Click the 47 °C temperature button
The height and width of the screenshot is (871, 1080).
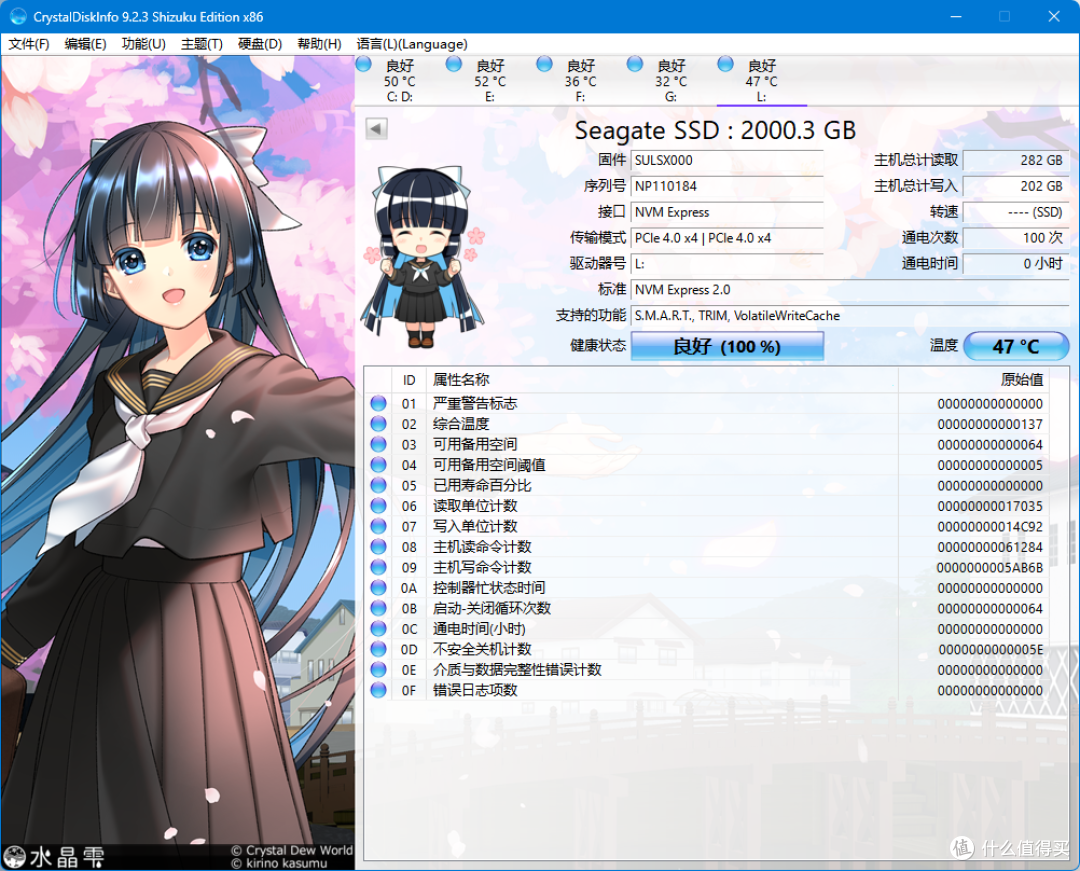click(x=1016, y=346)
